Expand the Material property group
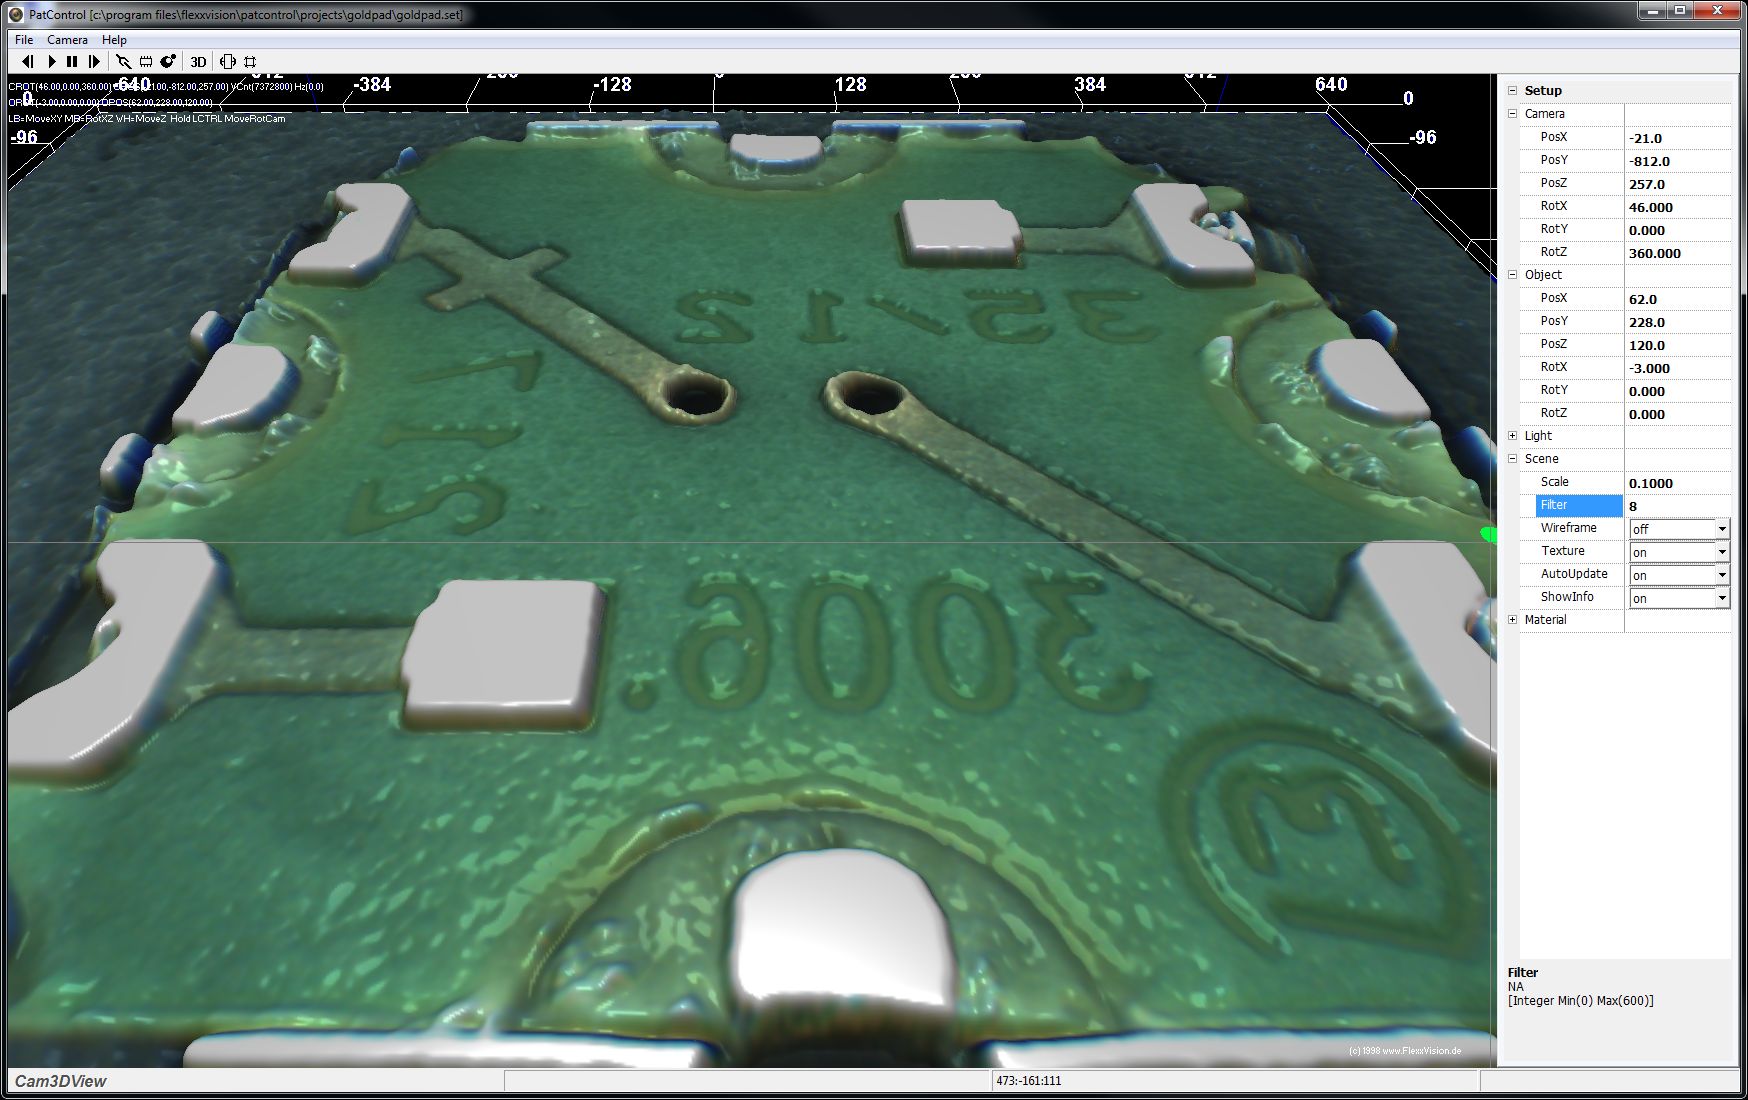The image size is (1748, 1100). click(x=1513, y=620)
